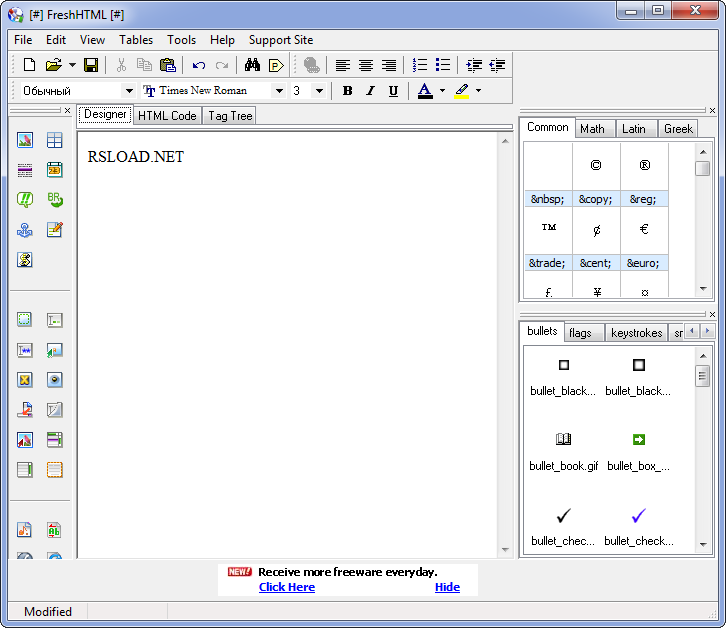The width and height of the screenshot is (726, 628).
Task: Open a file with folder icon
Action: tap(54, 65)
